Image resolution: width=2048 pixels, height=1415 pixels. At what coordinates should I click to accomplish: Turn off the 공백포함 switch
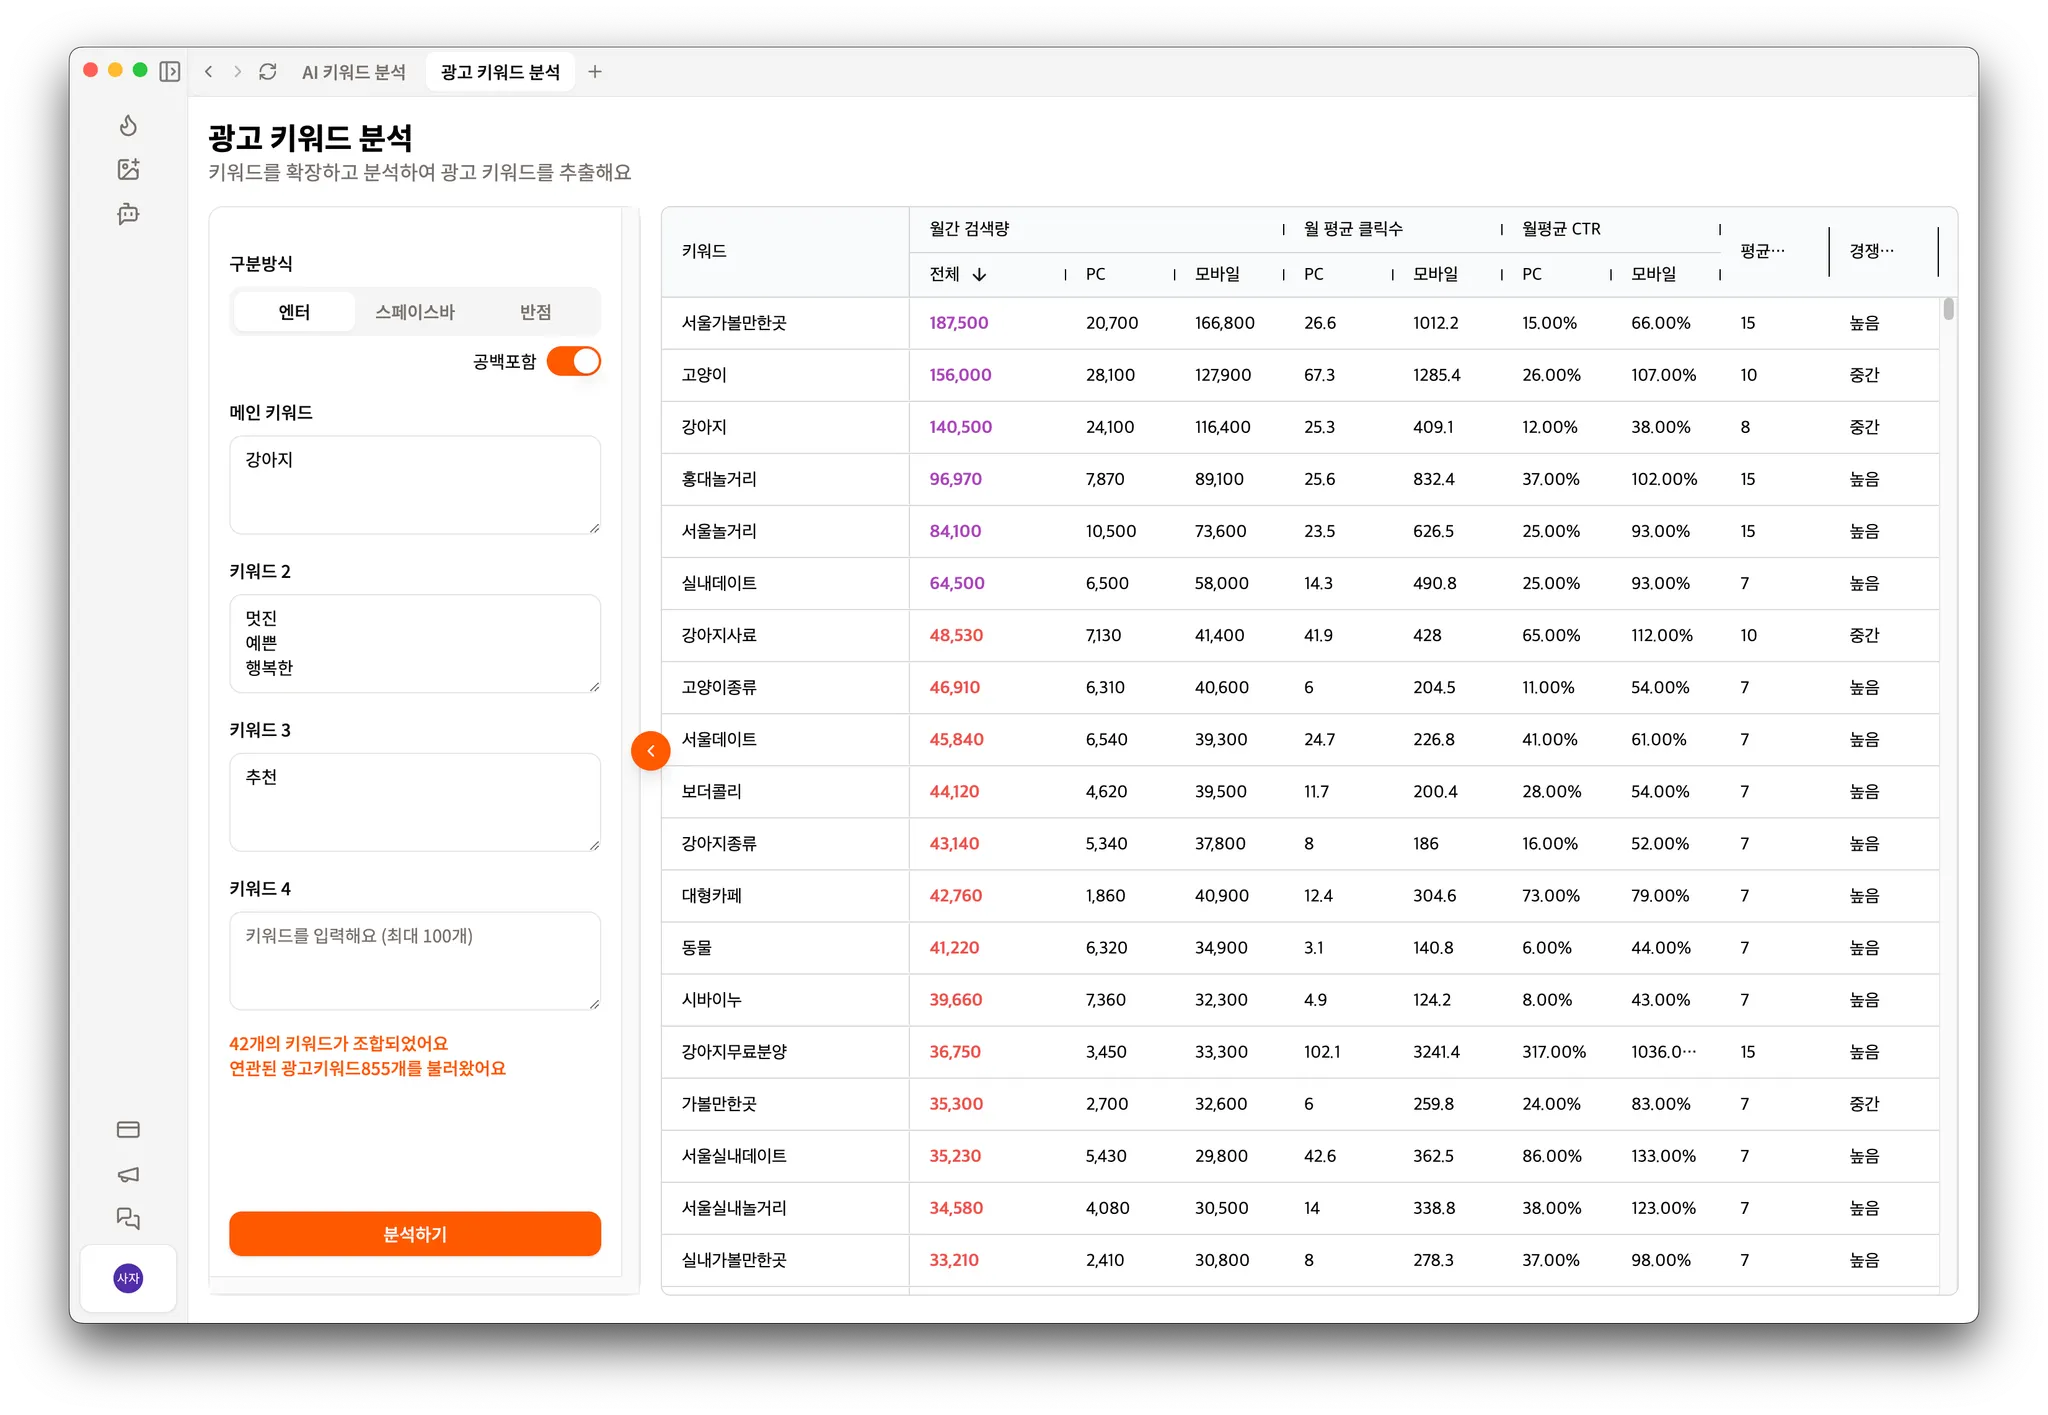tap(573, 361)
